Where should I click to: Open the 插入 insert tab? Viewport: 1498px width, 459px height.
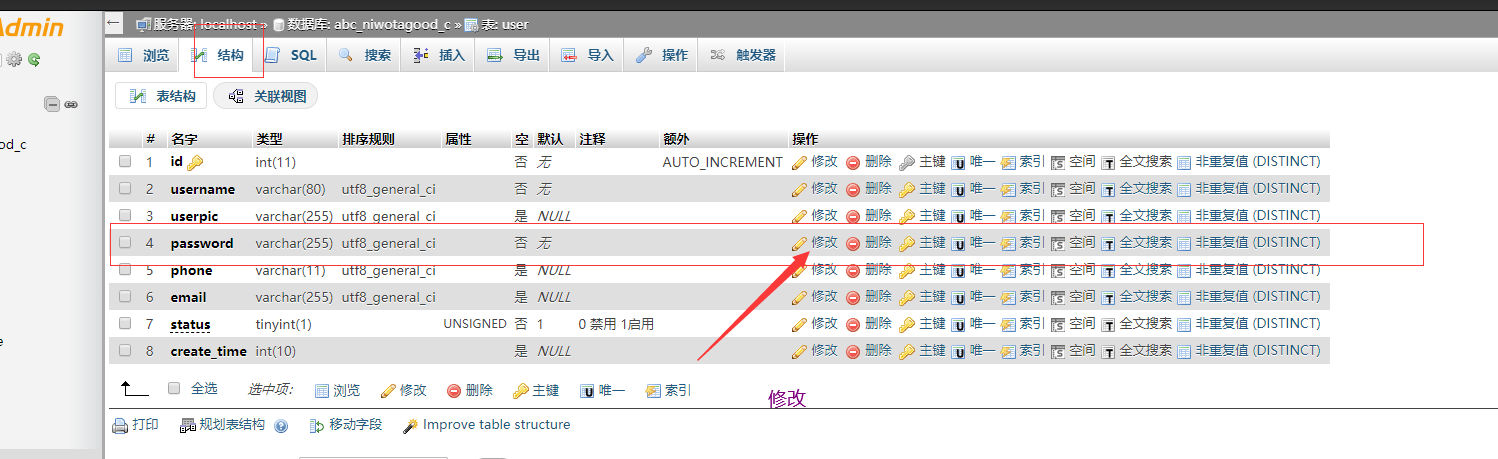[x=439, y=55]
